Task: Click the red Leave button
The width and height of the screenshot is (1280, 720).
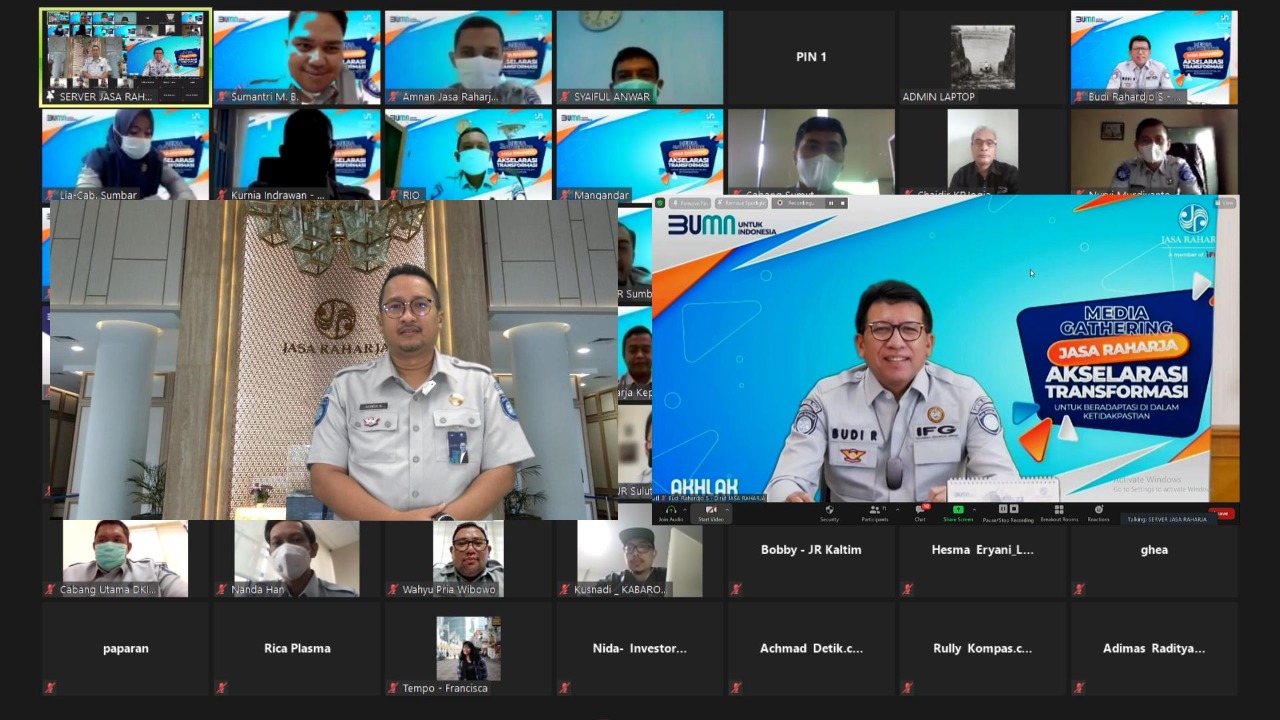Action: 1221,513
